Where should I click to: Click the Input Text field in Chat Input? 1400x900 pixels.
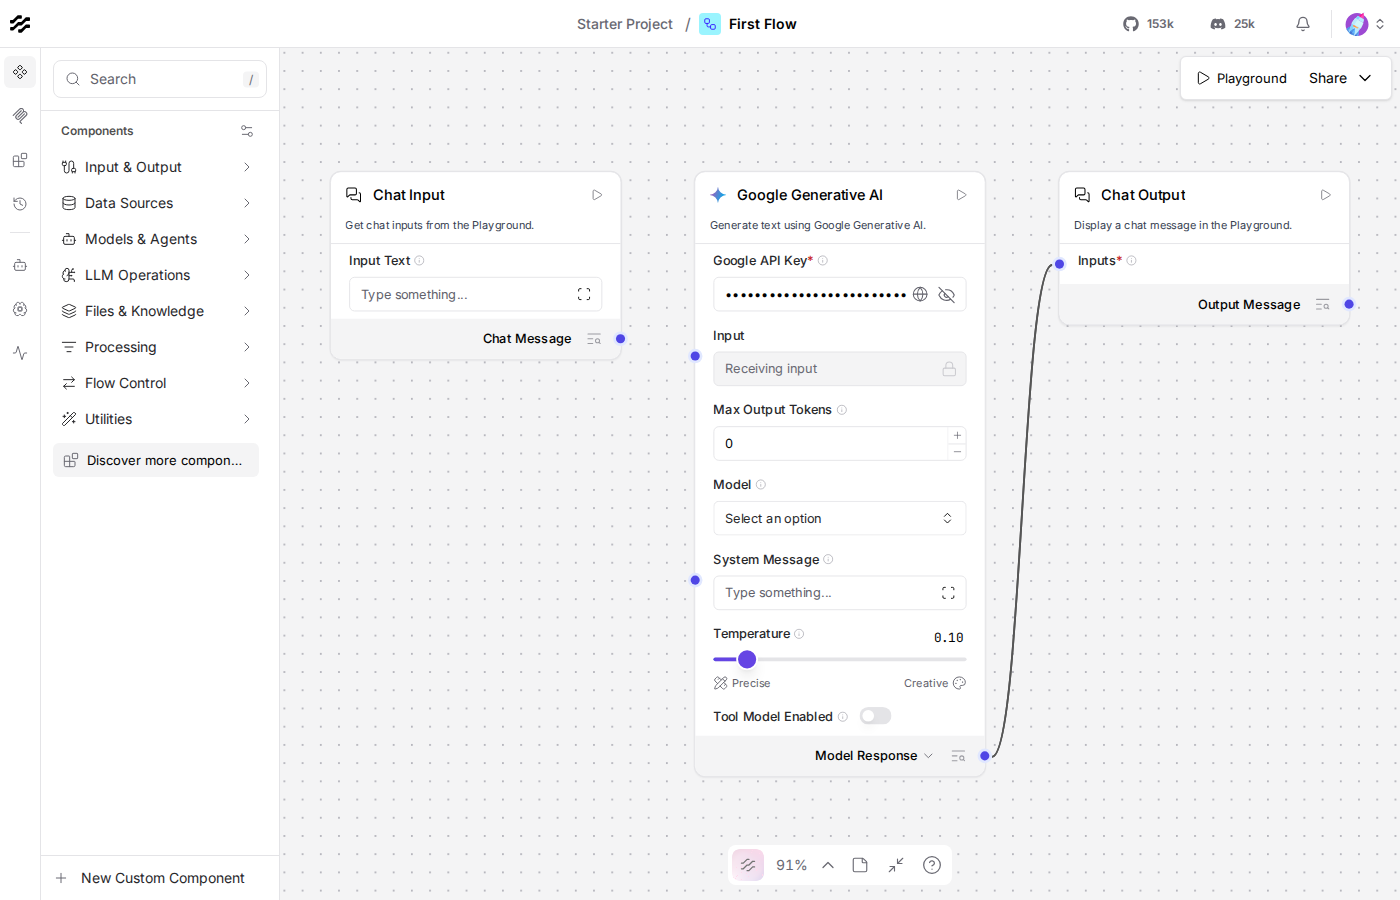(475, 294)
